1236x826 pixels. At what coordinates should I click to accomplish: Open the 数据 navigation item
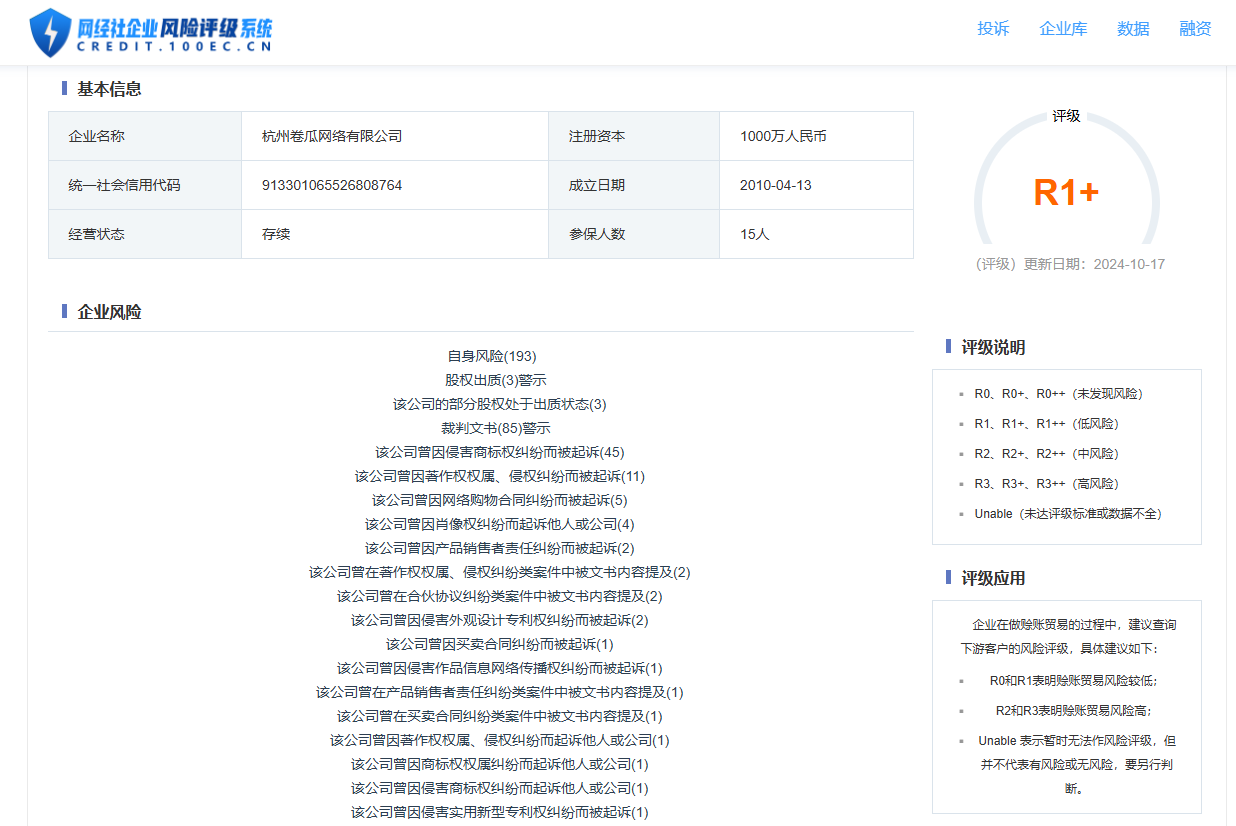coord(1133,29)
